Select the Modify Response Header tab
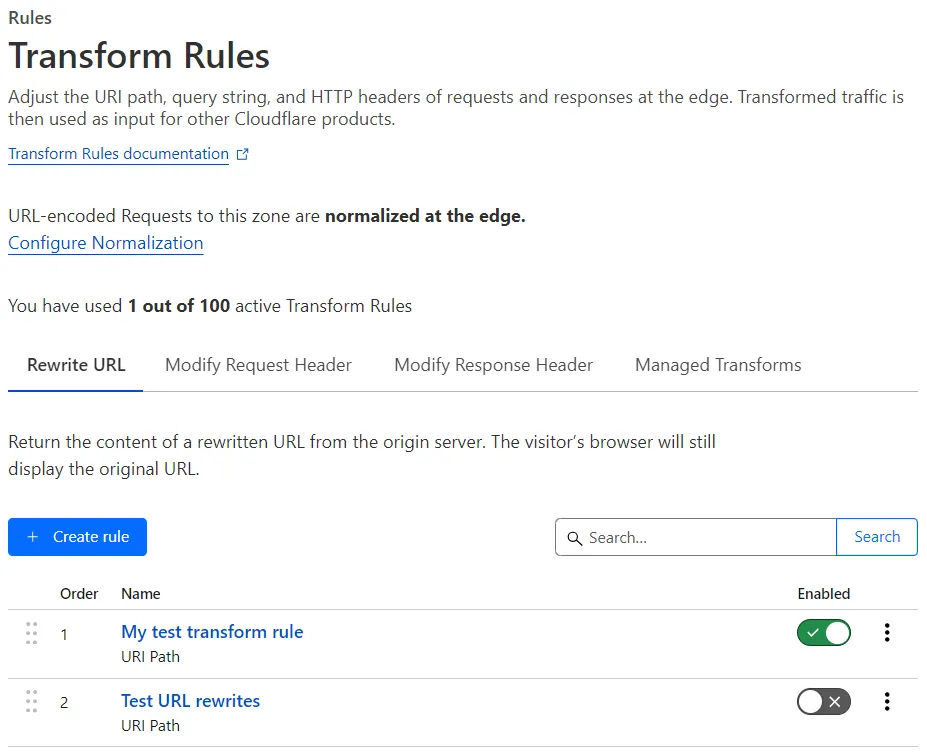Image resolution: width=927 pixels, height=755 pixels. (493, 365)
